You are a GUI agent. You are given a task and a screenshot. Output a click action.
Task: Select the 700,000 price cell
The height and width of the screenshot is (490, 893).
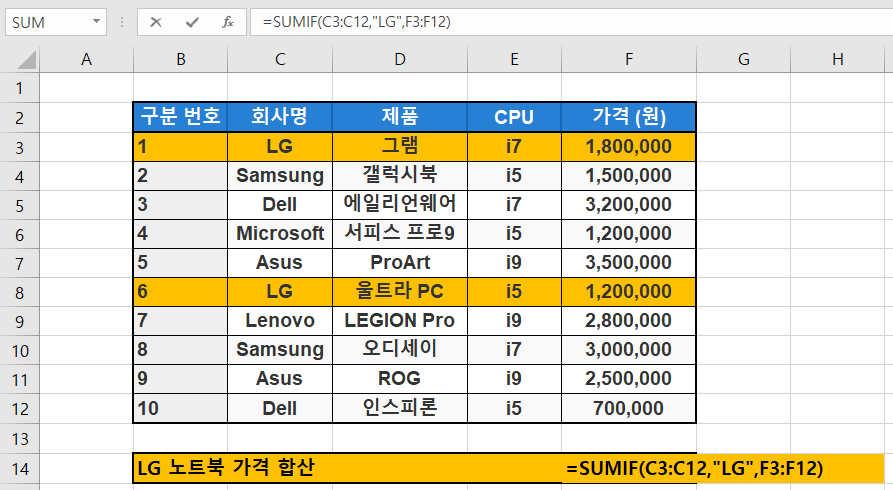[x=629, y=408]
